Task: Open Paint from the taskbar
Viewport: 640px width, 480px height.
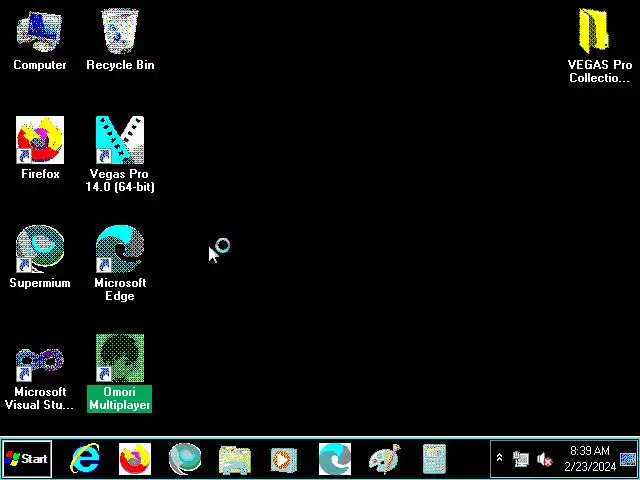Action: tap(384, 459)
